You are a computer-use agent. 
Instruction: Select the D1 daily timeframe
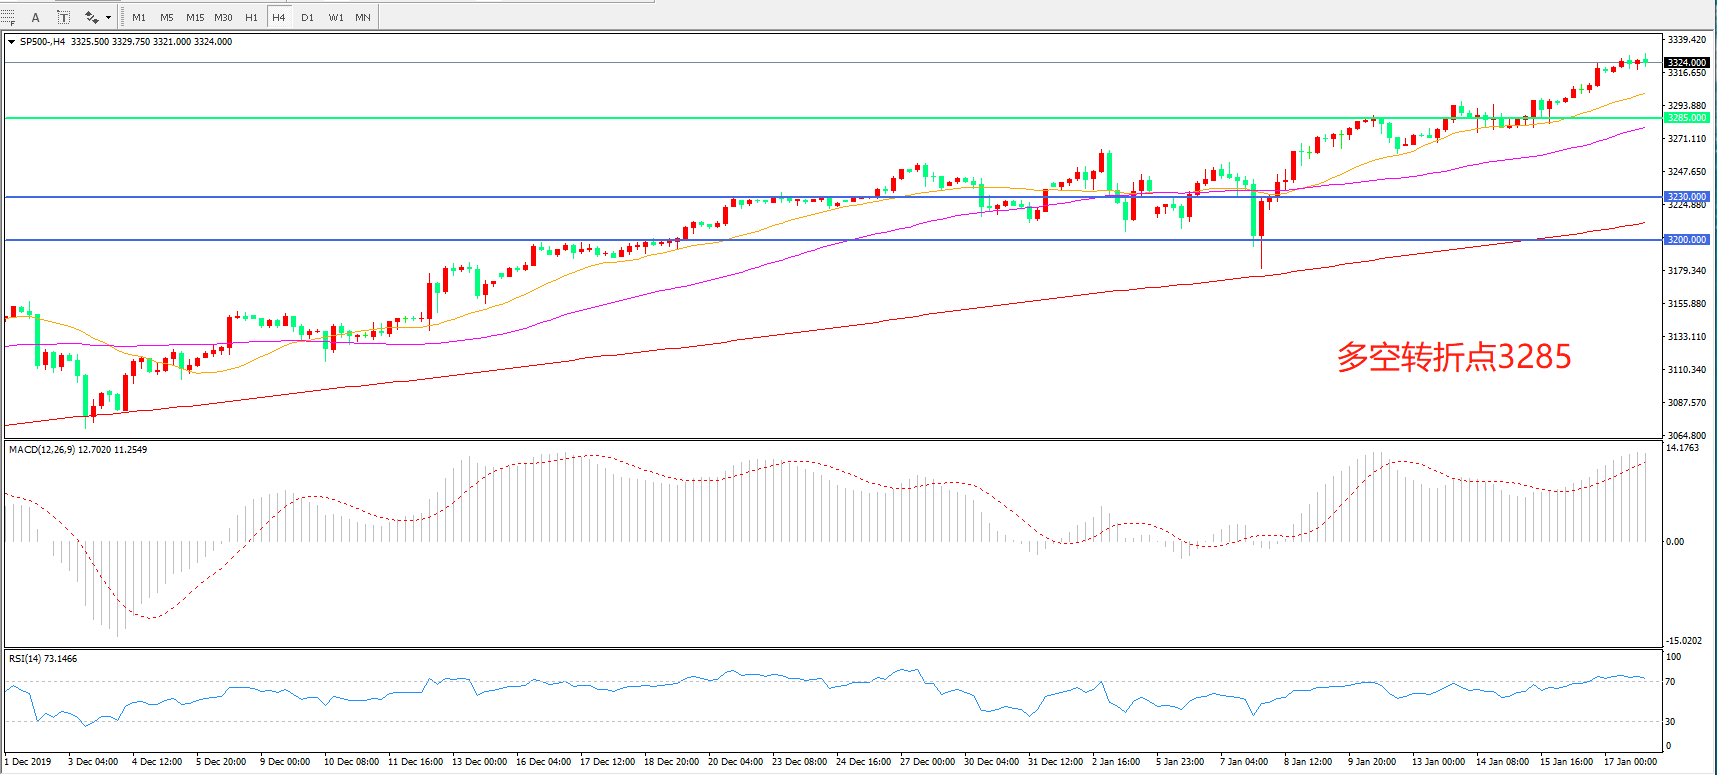[307, 17]
